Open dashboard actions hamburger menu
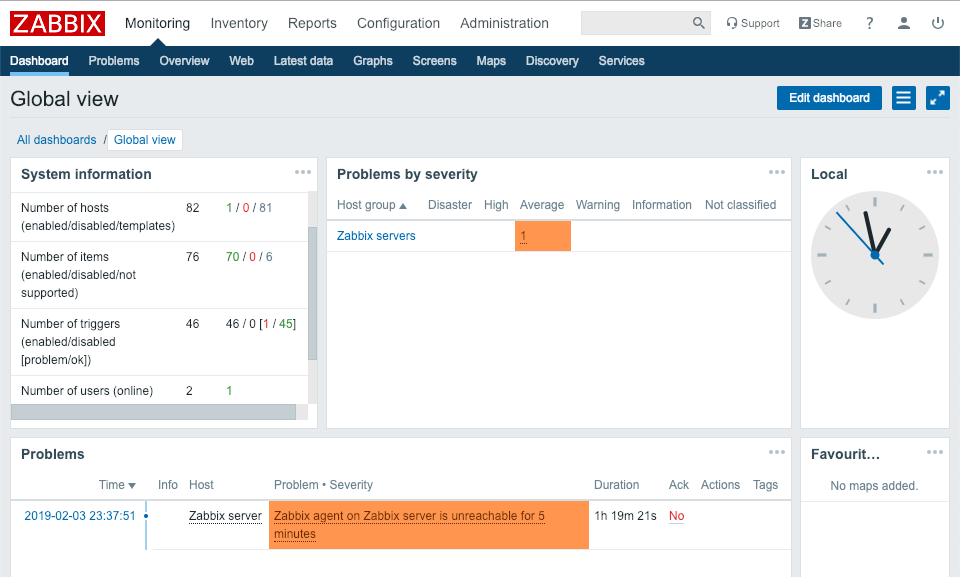 (x=904, y=98)
